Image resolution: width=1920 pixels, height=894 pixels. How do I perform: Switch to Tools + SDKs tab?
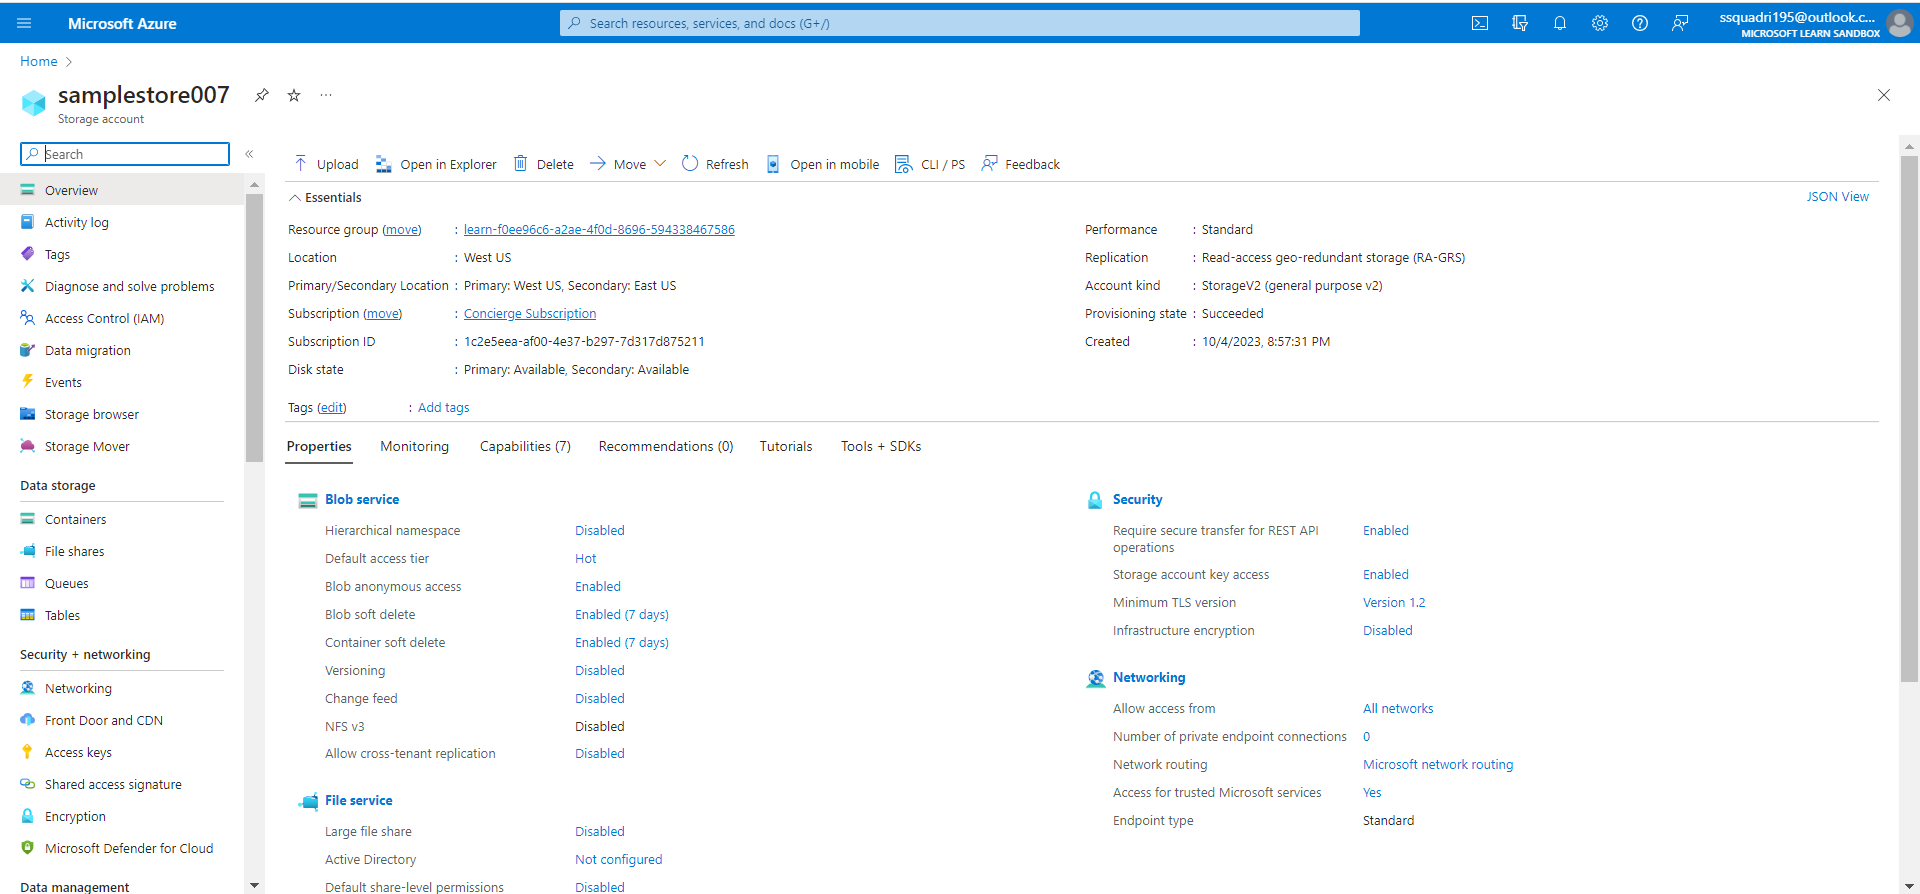coord(881,446)
